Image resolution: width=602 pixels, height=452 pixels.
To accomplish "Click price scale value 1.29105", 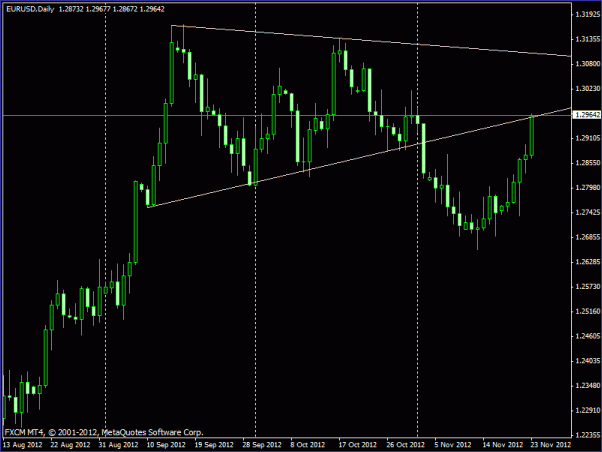I will click(x=587, y=138).
